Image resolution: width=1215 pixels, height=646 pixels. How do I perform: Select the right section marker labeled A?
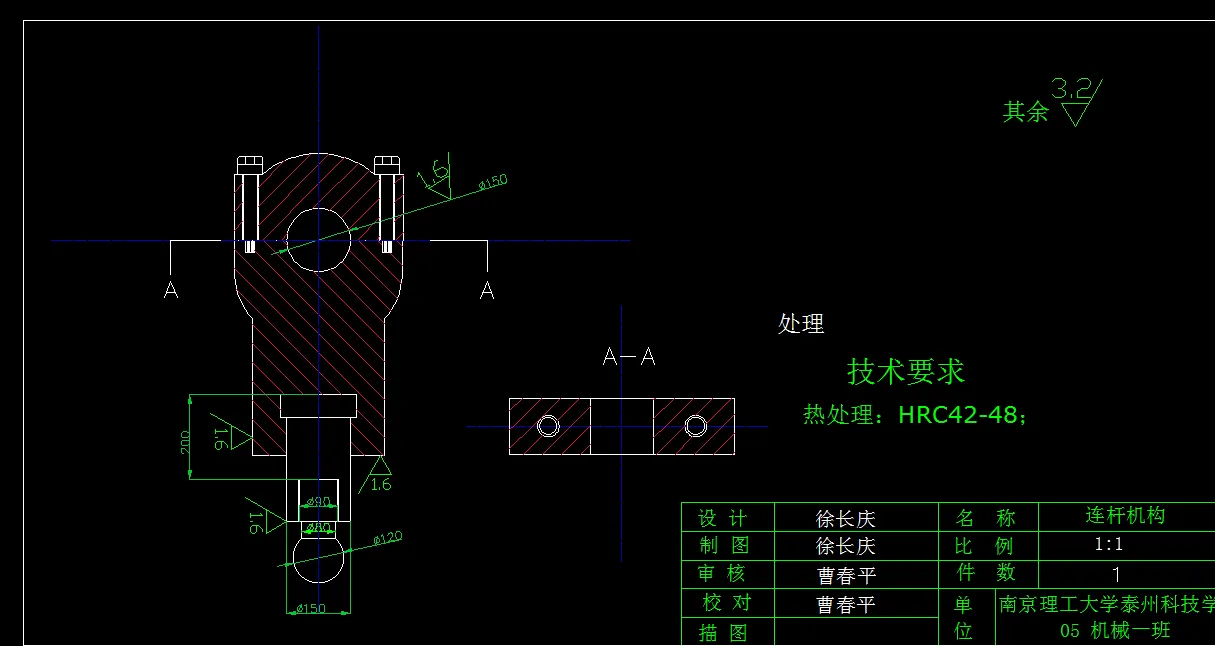pyautogui.click(x=487, y=291)
